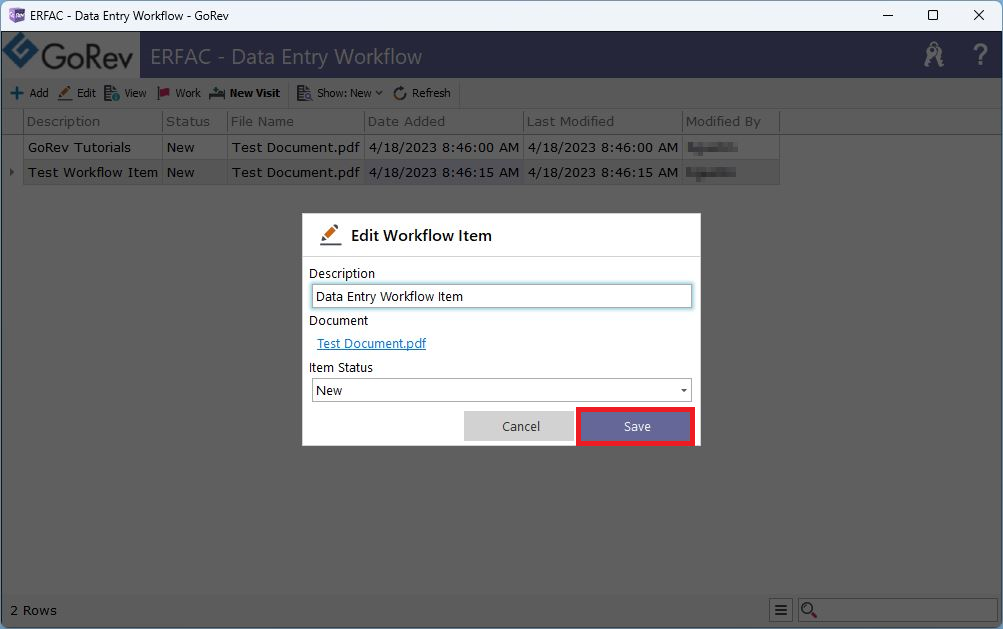1003x629 pixels.
Task: Sort by the Modified By column header
Action: 731,122
